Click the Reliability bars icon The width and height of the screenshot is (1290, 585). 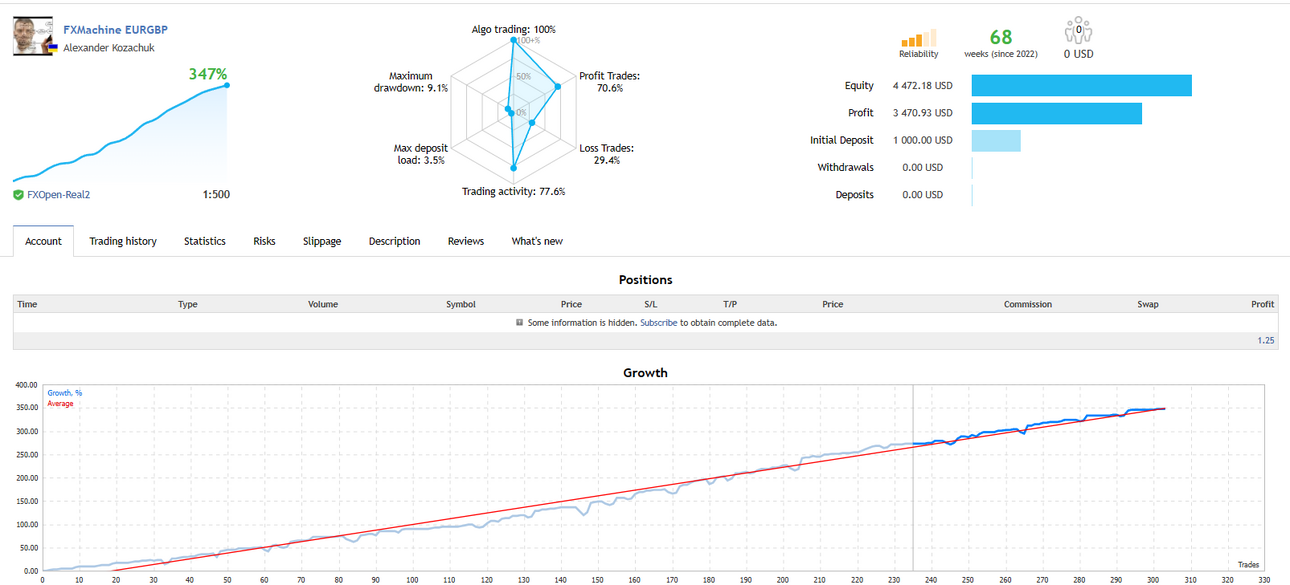tap(918, 38)
